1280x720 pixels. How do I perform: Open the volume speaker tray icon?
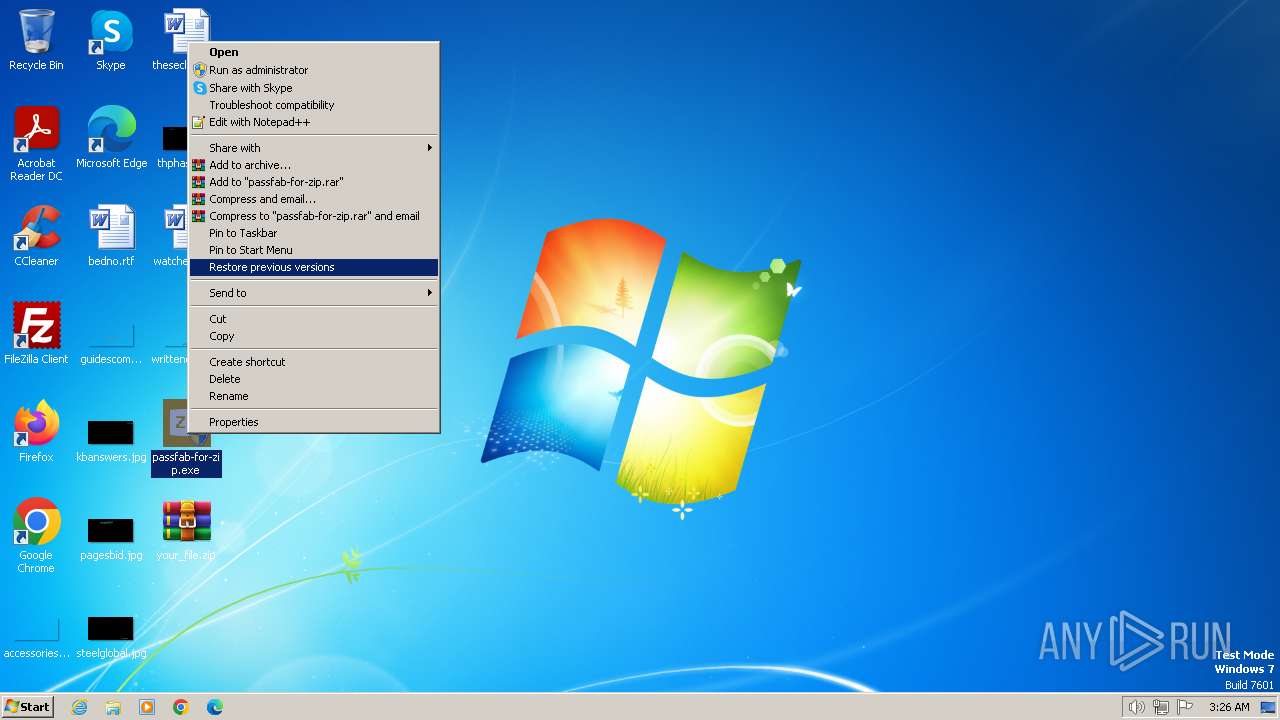pyautogui.click(x=1136, y=707)
